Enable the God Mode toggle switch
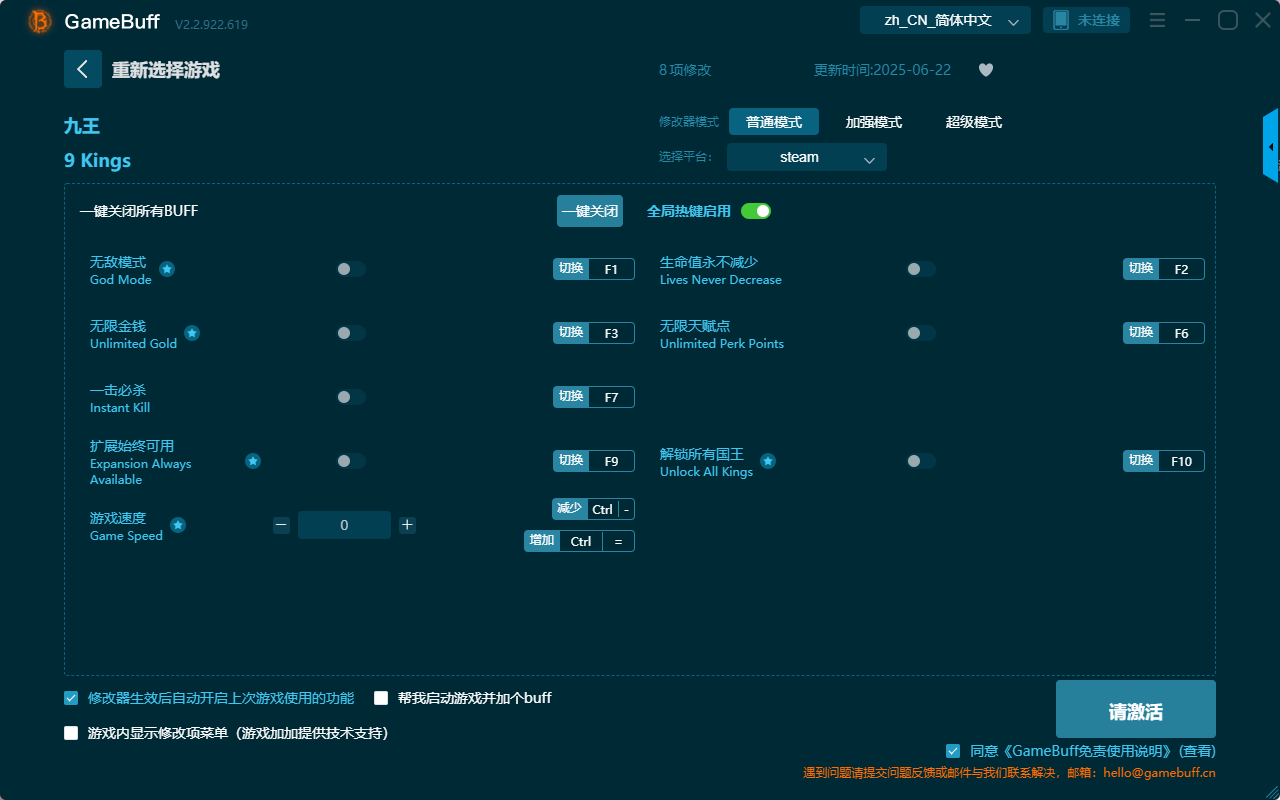Viewport: 1280px width, 800px height. [x=350, y=268]
